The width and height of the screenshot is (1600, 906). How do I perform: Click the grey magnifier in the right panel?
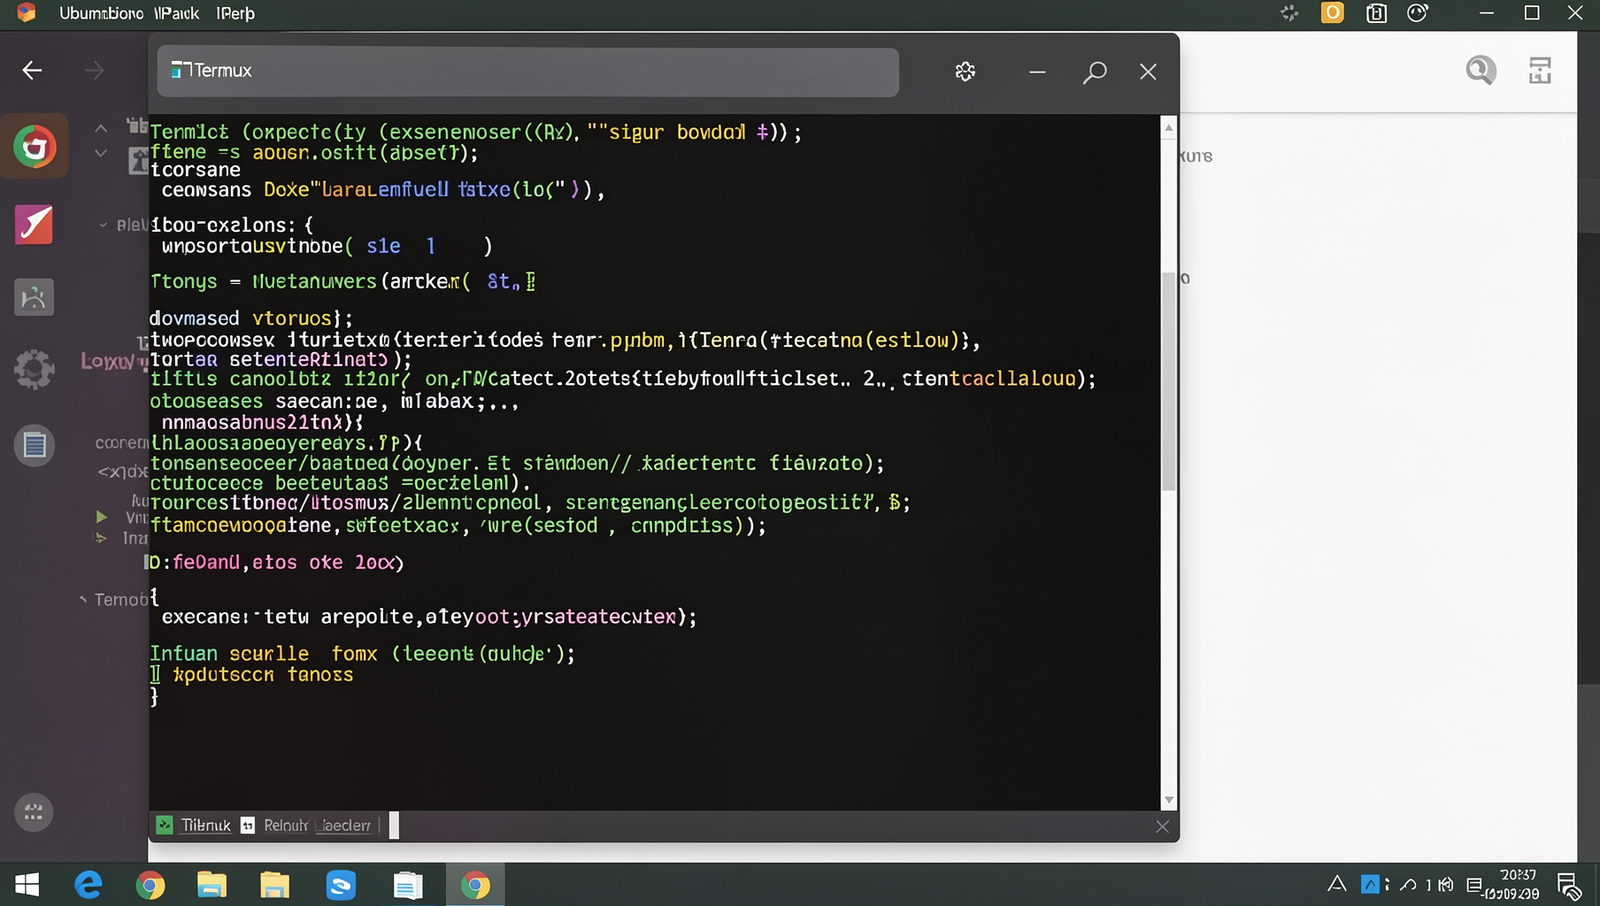(x=1481, y=70)
